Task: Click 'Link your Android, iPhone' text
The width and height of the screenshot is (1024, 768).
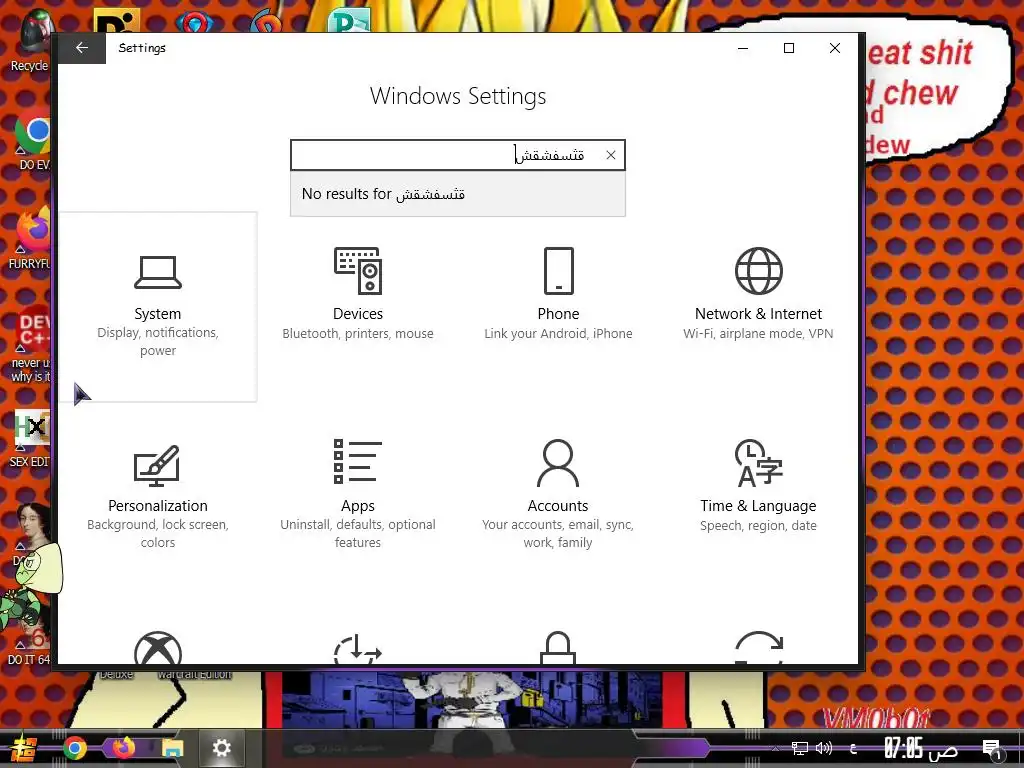Action: 558,334
